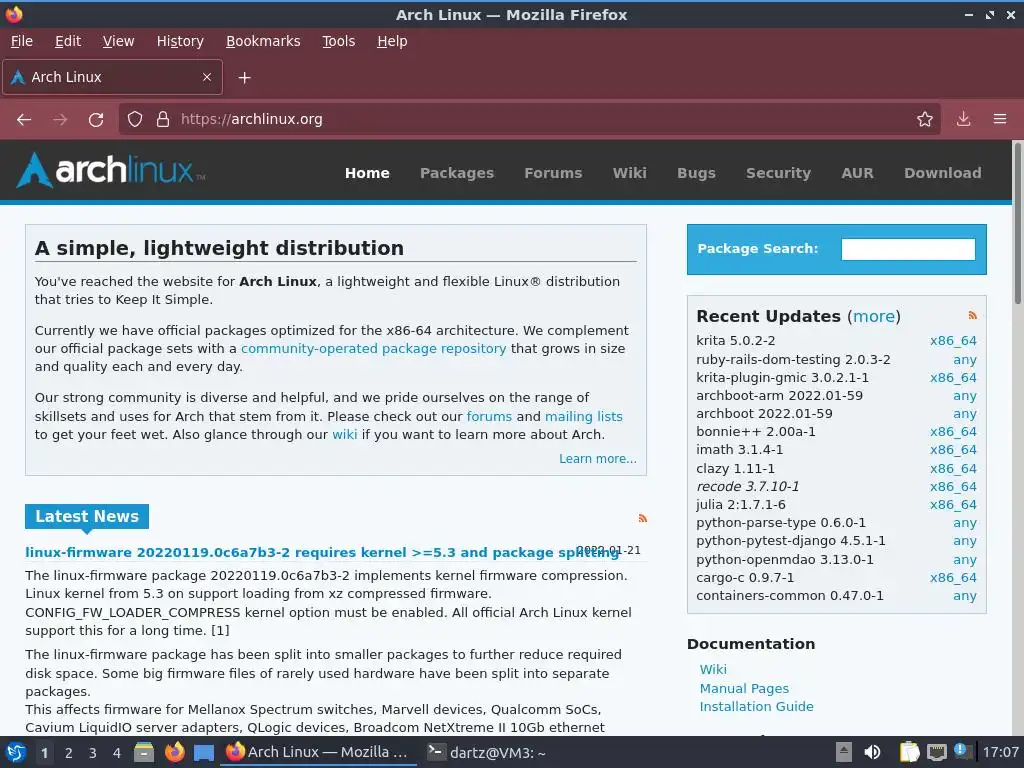Switch to workspace 4
Image resolution: width=1024 pixels, height=768 pixels.
pos(117,753)
